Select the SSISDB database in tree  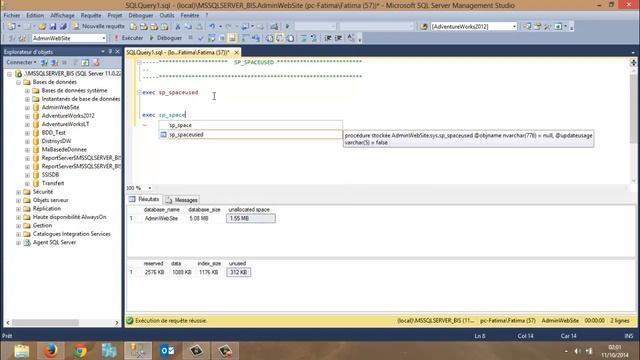tap(50, 175)
